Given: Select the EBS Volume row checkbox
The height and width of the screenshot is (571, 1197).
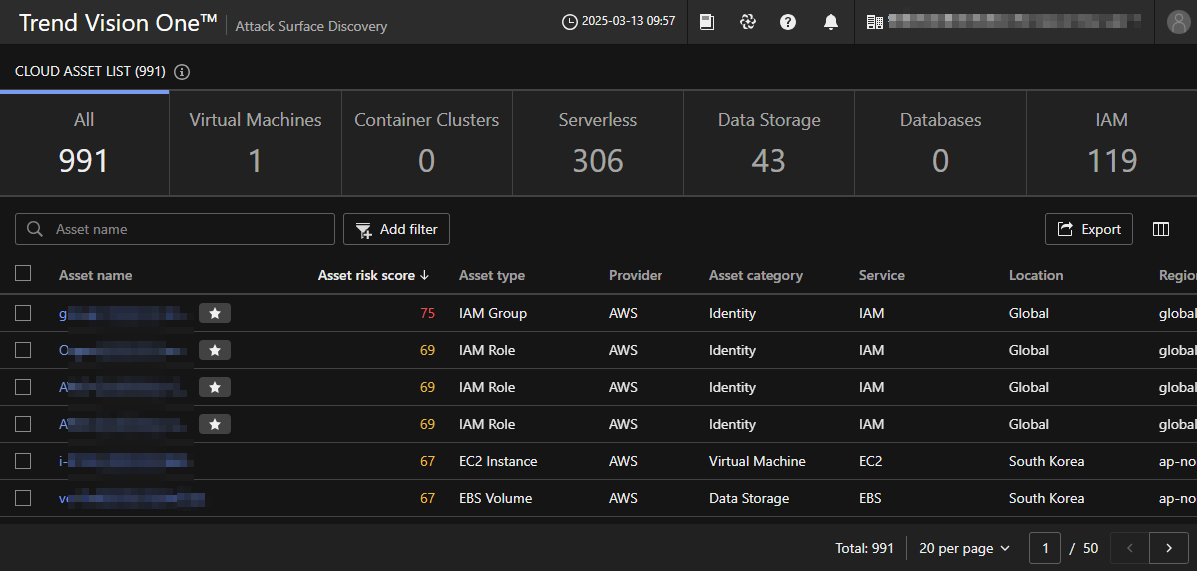Looking at the screenshot, I should (x=23, y=498).
